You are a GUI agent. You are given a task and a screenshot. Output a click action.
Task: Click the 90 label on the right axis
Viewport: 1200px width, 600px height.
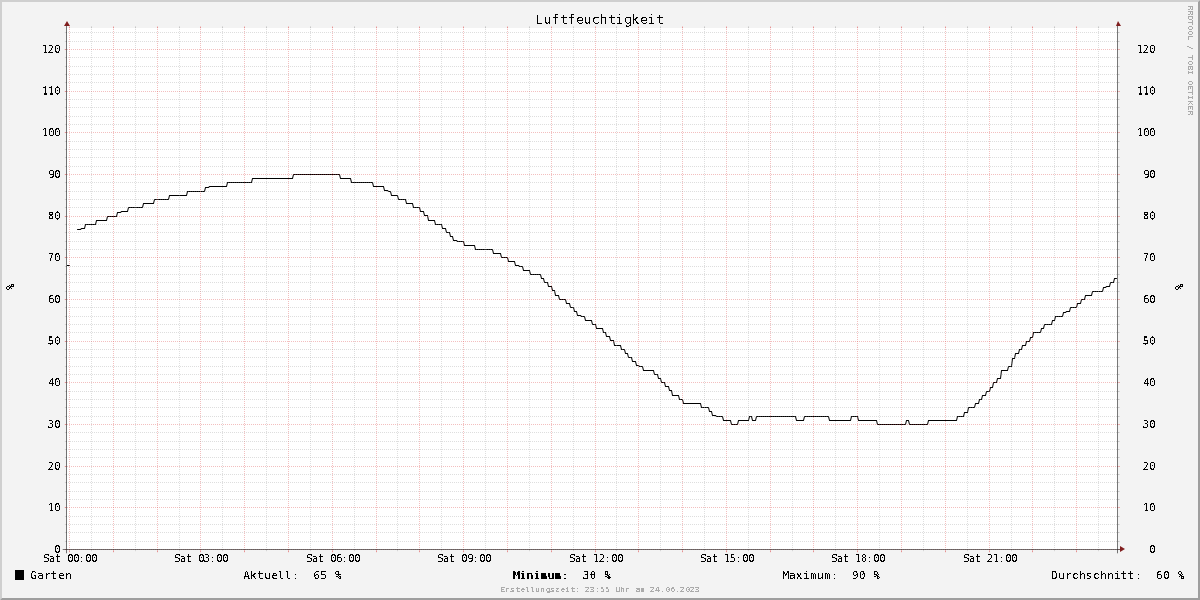(1150, 174)
